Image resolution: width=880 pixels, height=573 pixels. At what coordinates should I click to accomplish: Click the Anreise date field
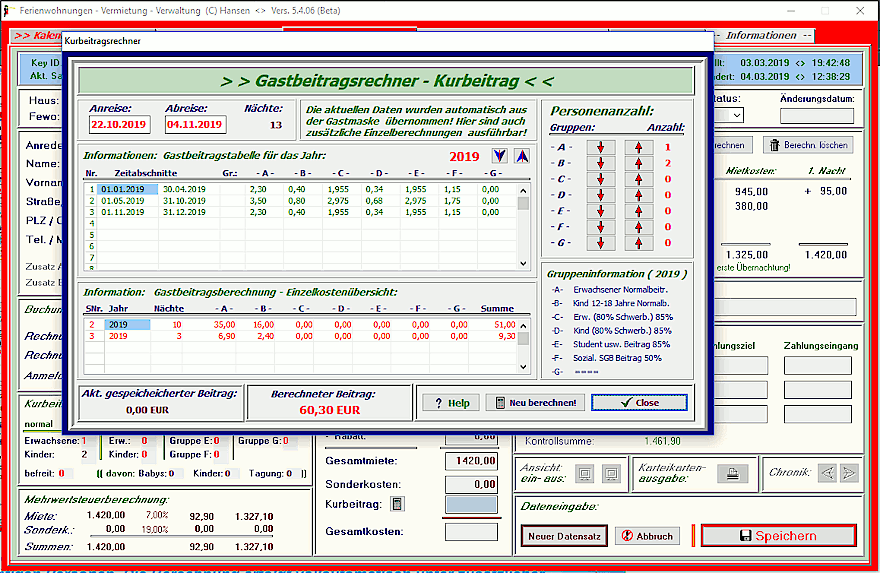(119, 125)
